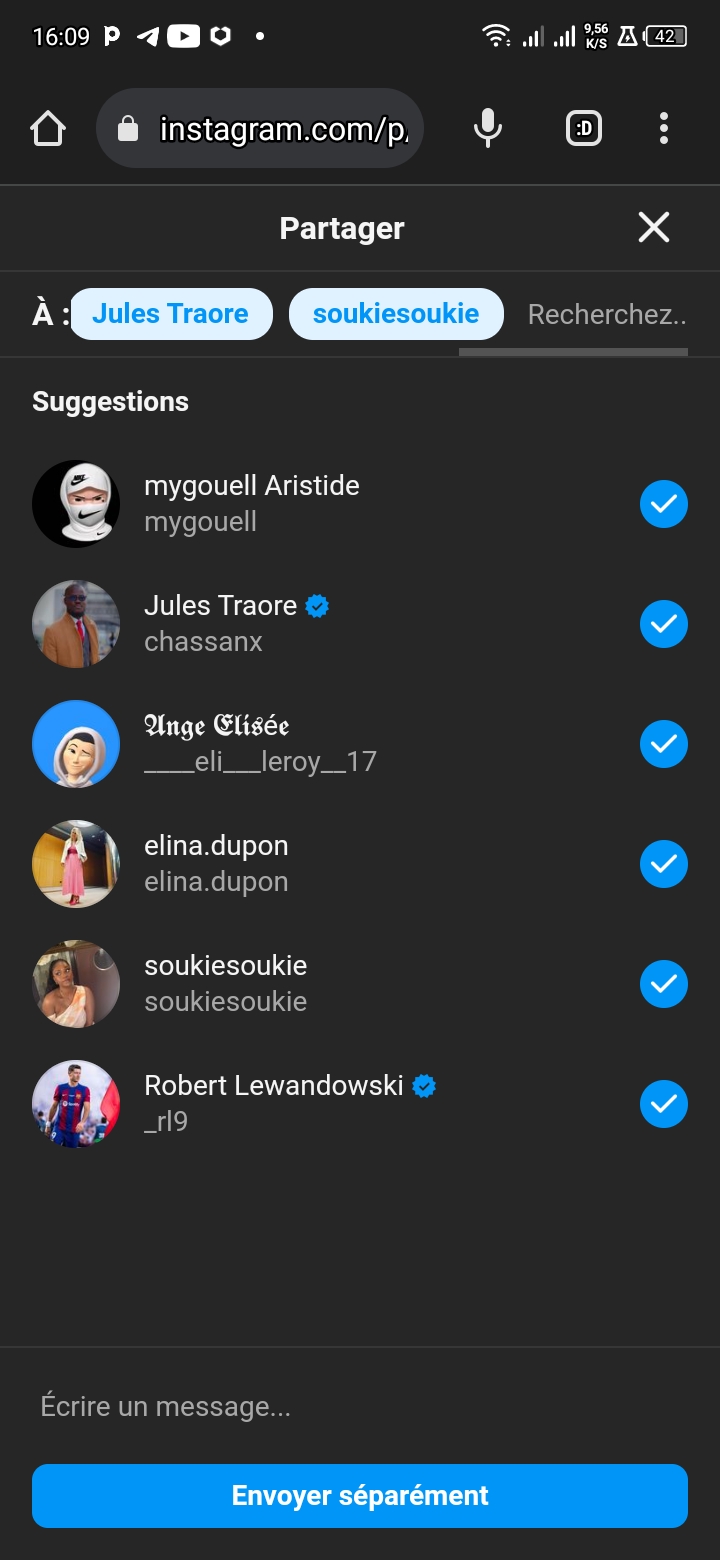Tap Jules Traore's verified badge
This screenshot has width=720, height=1560.
point(317,606)
